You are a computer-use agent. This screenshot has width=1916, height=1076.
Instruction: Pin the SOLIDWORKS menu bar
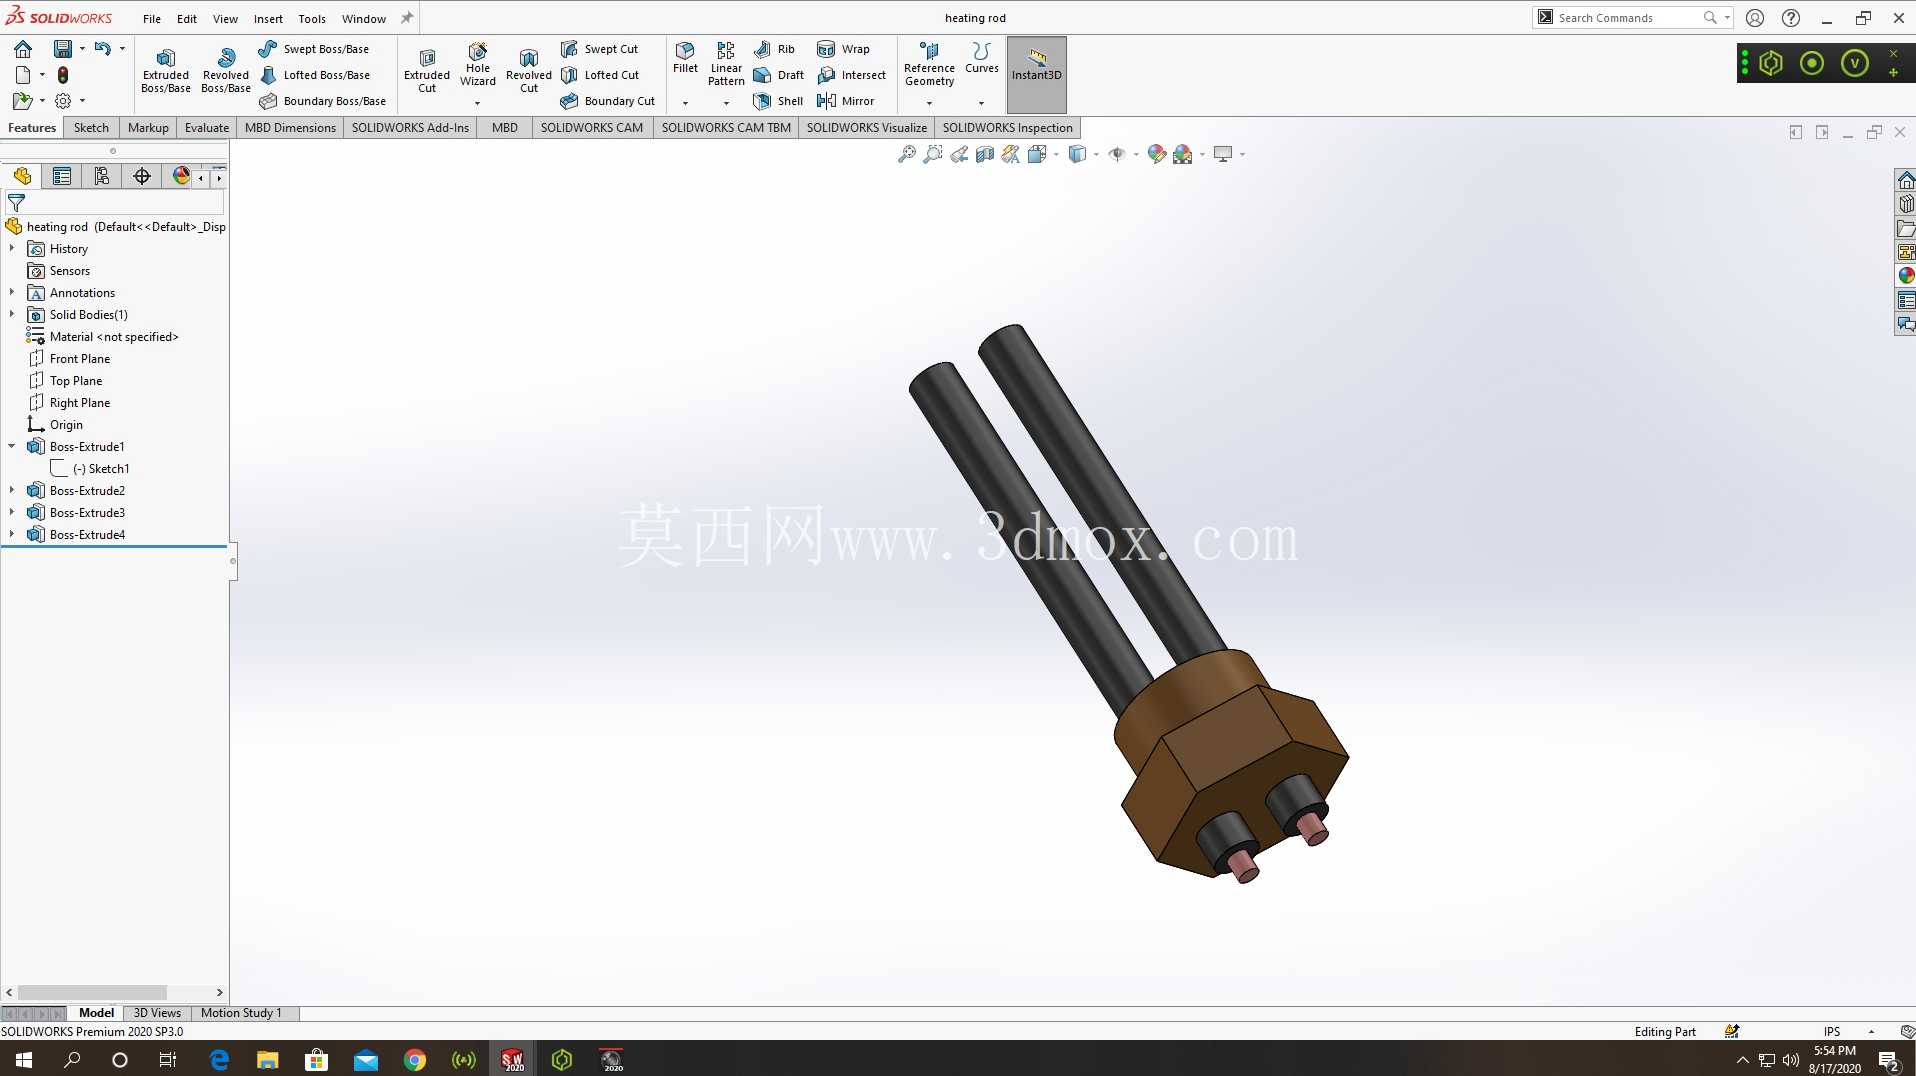[407, 18]
